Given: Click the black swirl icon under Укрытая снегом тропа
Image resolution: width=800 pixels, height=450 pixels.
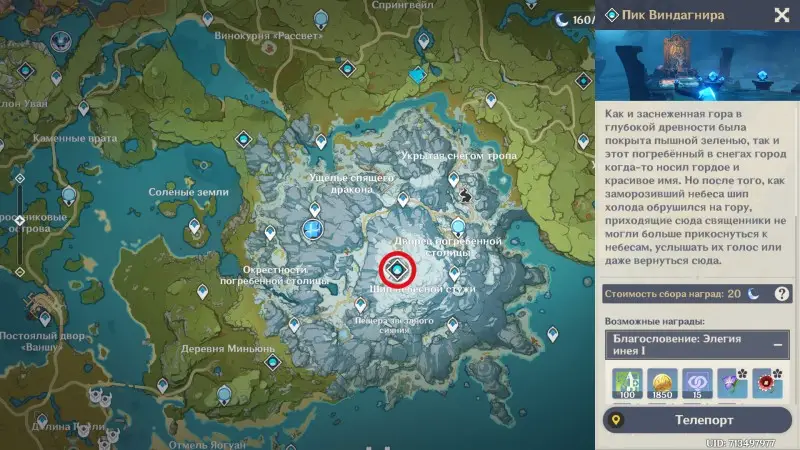Looking at the screenshot, I should click(x=464, y=195).
